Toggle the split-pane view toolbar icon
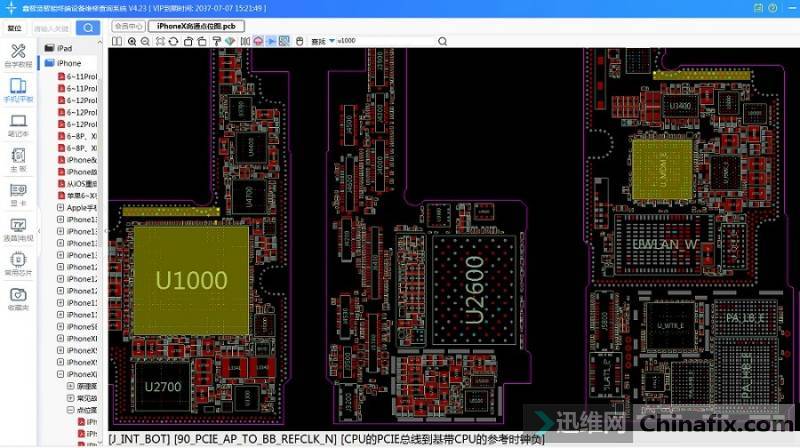Image resolution: width=800 pixels, height=448 pixels. click(x=117, y=41)
